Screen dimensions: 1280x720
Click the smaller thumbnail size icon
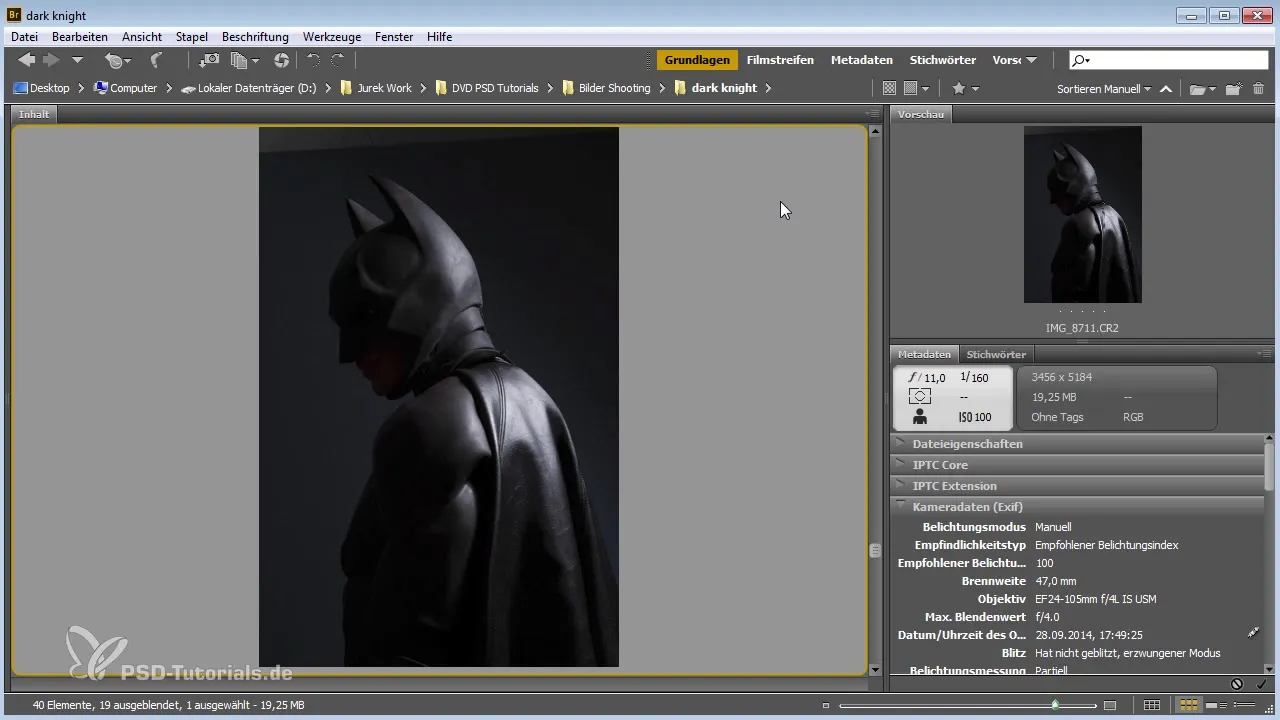click(x=826, y=706)
